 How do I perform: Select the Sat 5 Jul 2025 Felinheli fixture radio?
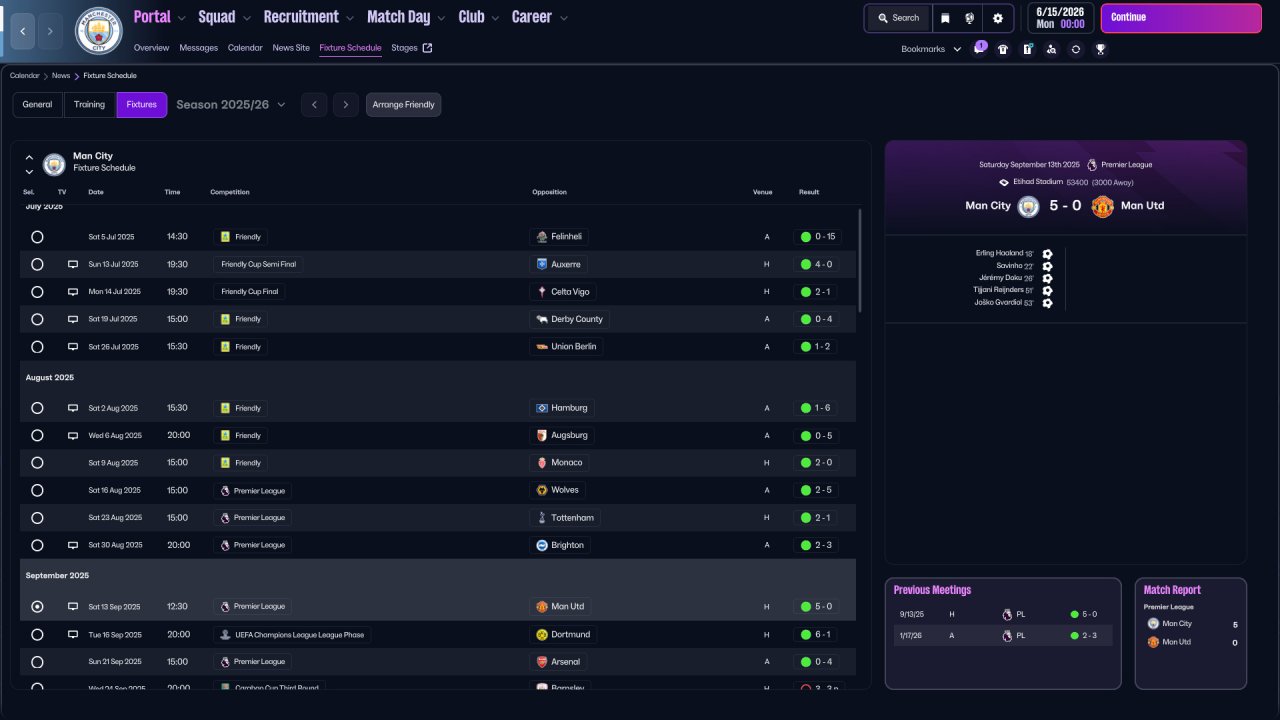(37, 237)
